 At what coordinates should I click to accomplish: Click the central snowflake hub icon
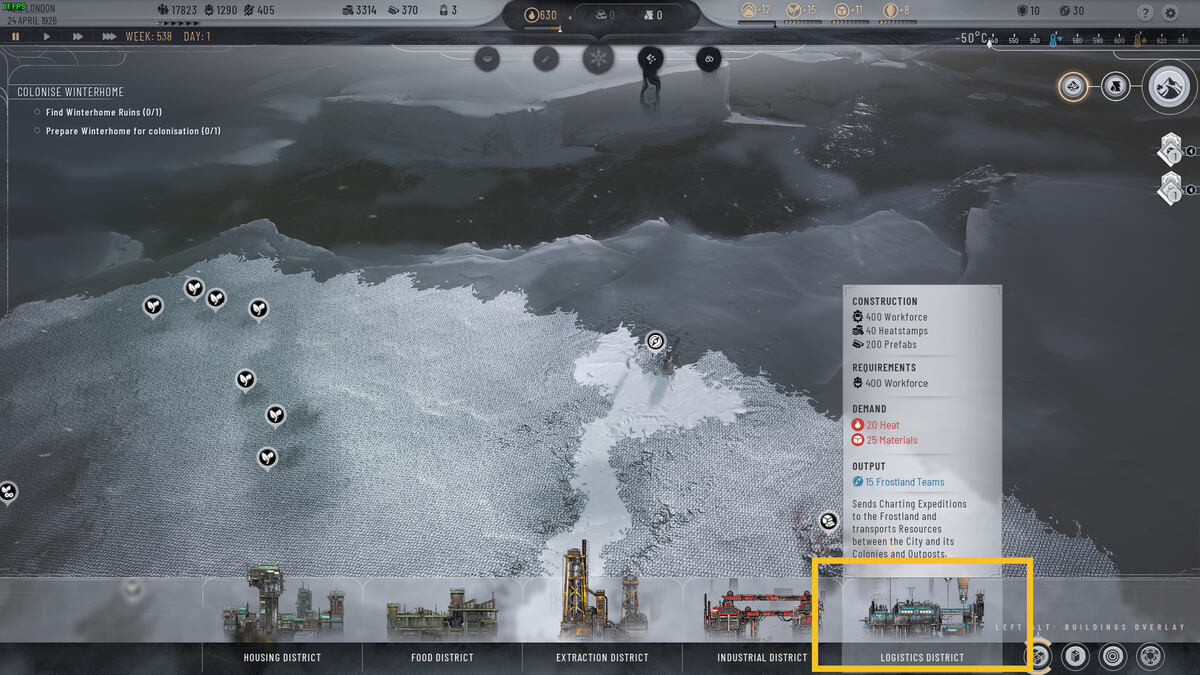598,57
